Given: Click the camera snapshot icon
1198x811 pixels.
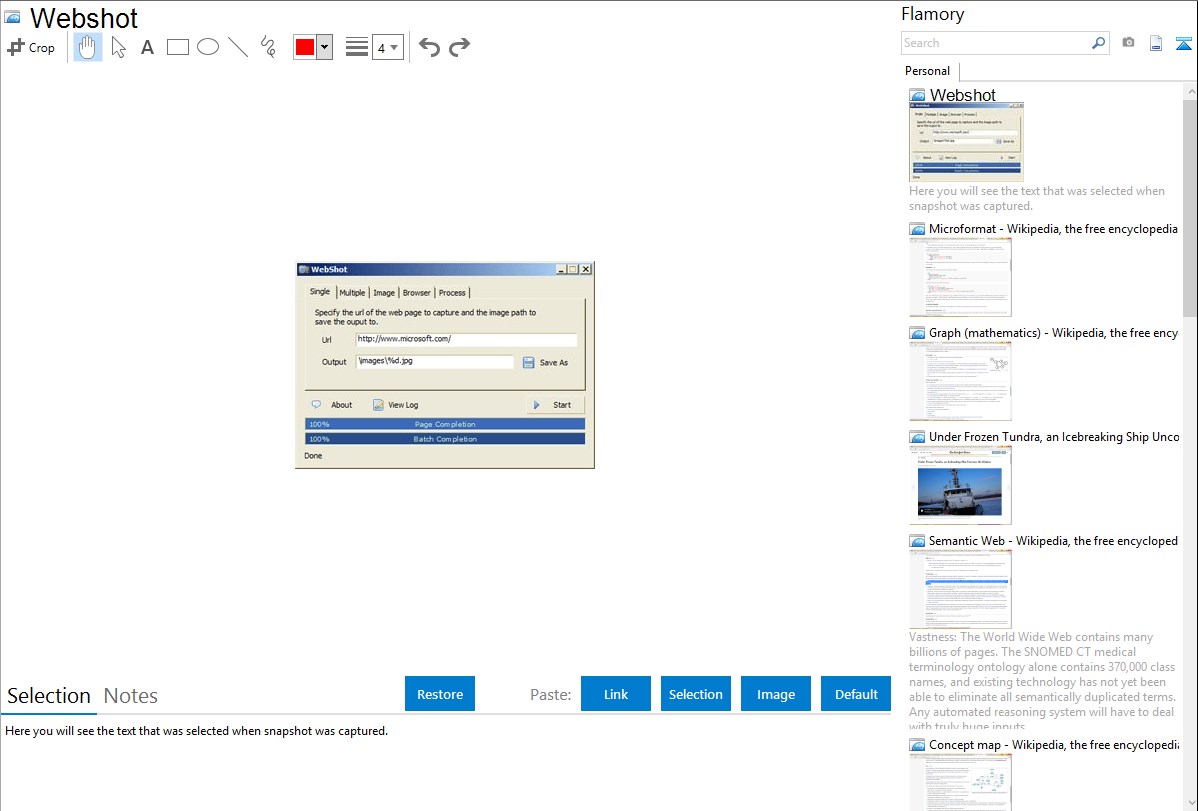Looking at the screenshot, I should [x=1128, y=43].
